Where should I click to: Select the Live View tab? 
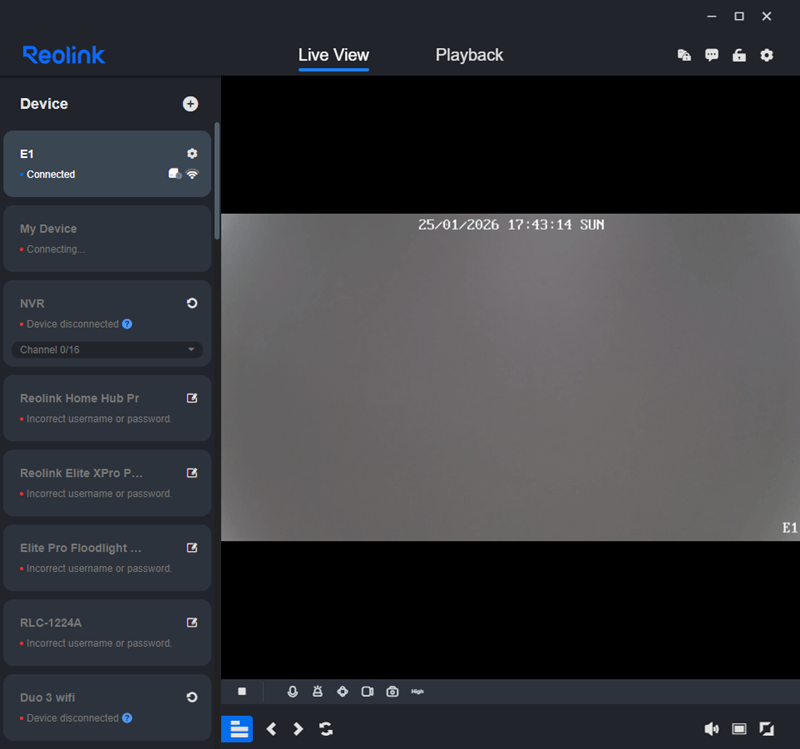pyautogui.click(x=333, y=55)
